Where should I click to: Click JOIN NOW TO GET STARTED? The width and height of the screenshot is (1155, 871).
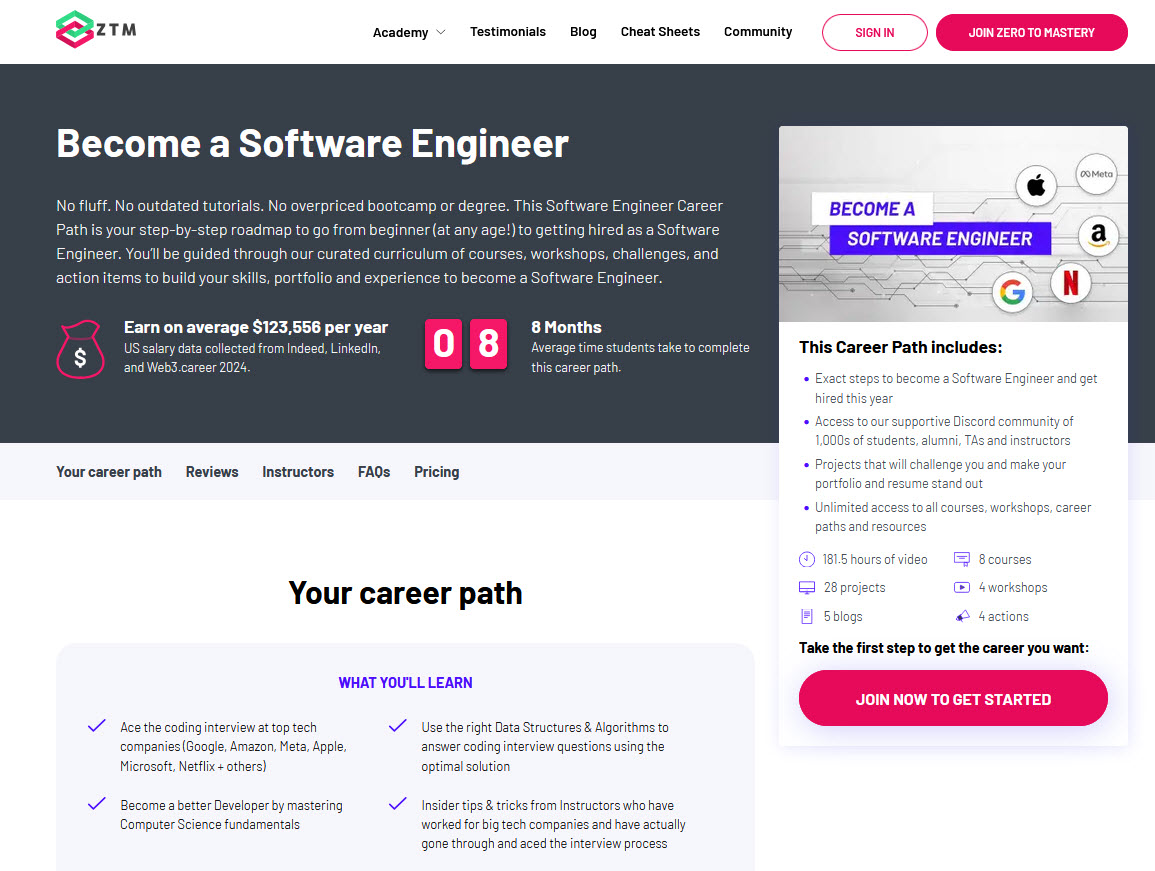[x=953, y=699]
